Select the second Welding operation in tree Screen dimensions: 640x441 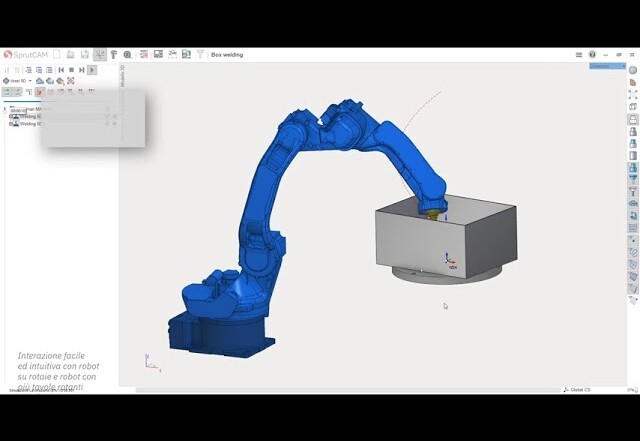pos(28,124)
